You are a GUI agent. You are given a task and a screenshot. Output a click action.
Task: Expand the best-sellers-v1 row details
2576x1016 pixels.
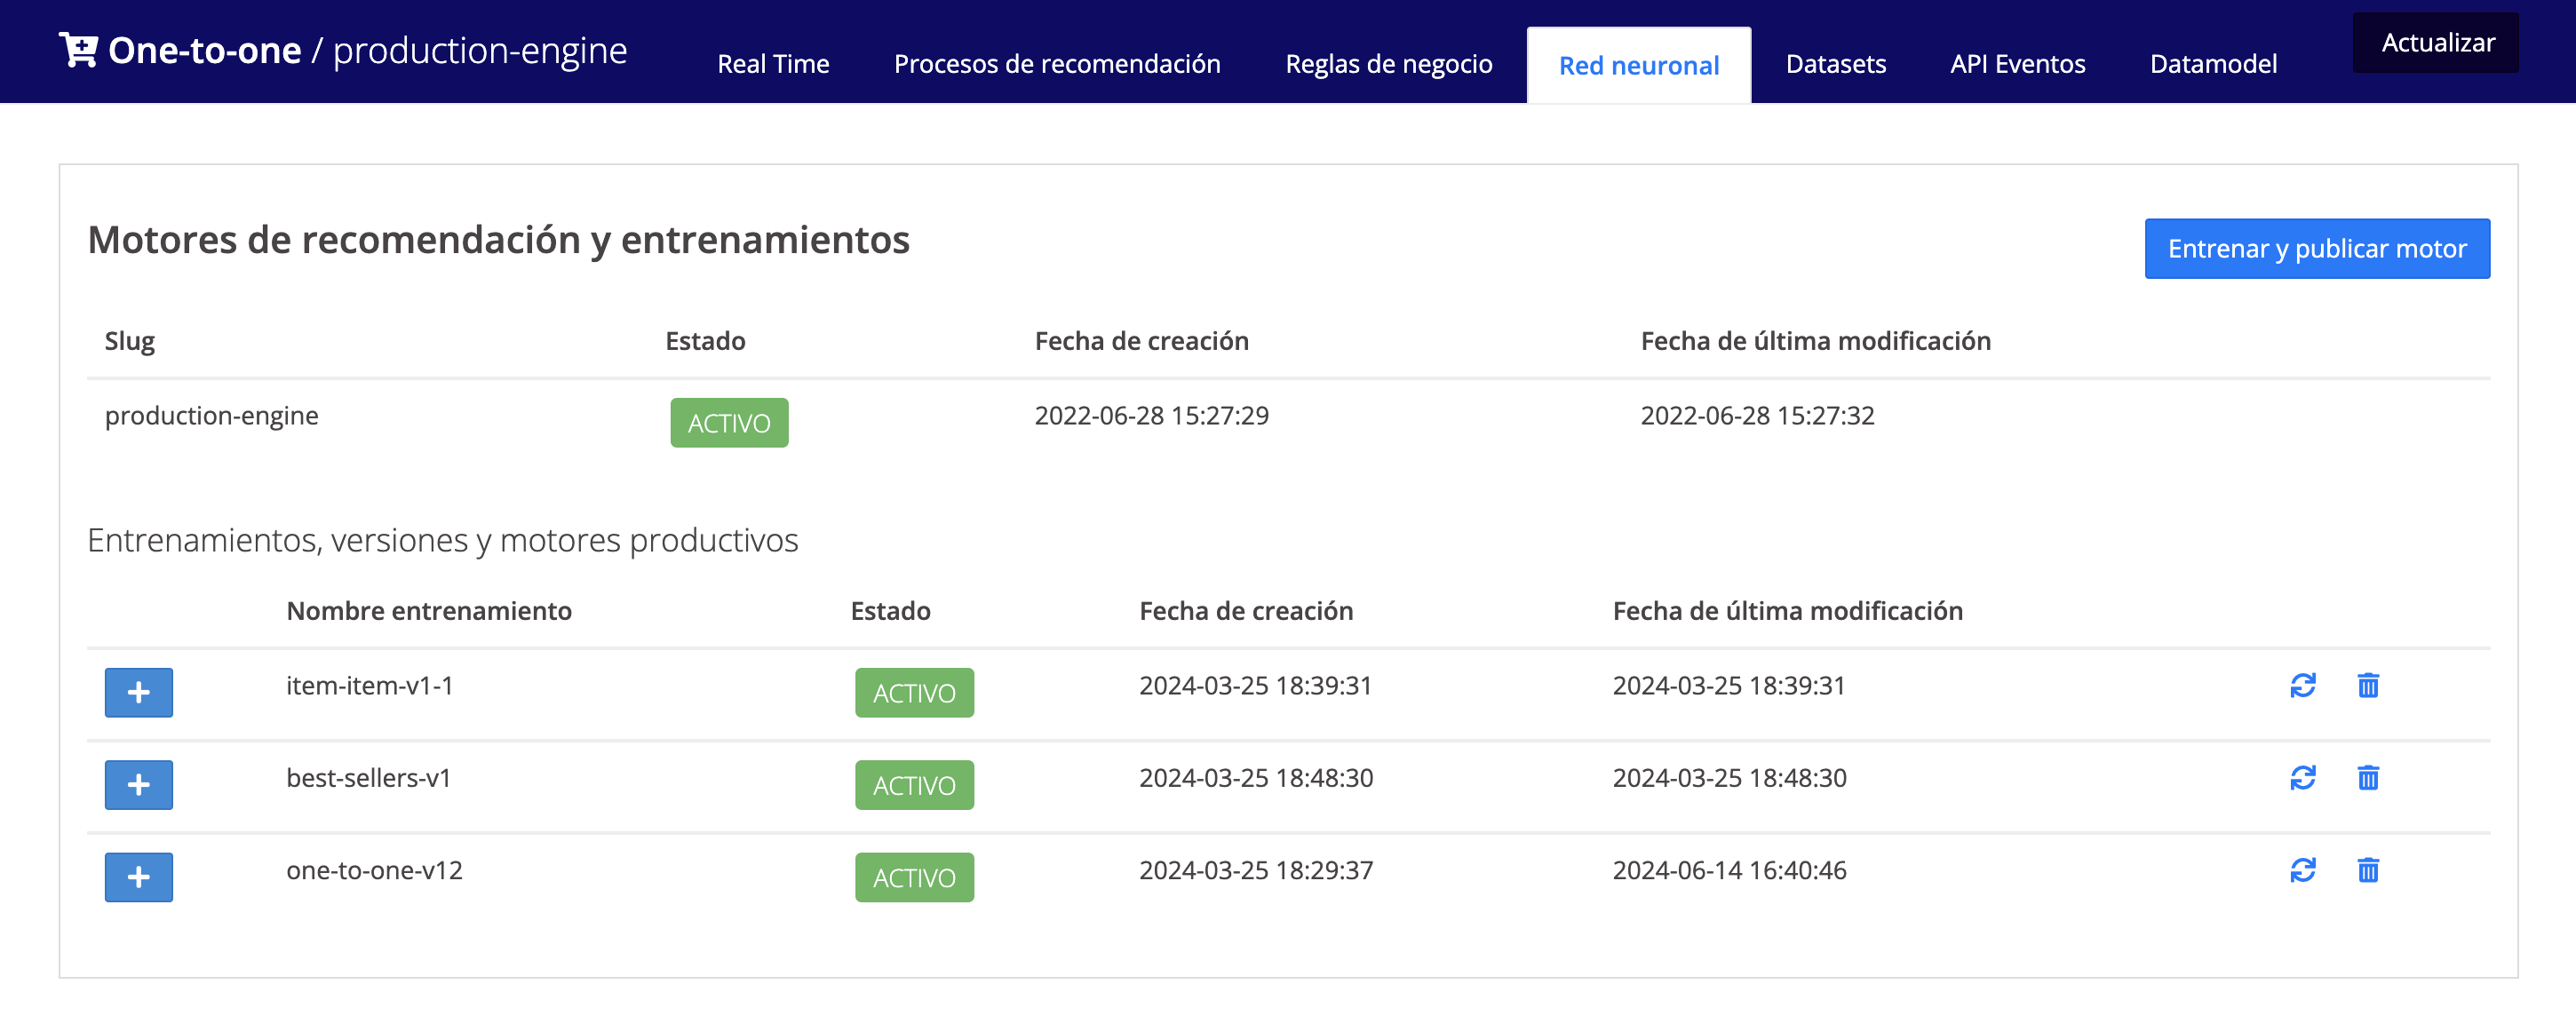138,784
